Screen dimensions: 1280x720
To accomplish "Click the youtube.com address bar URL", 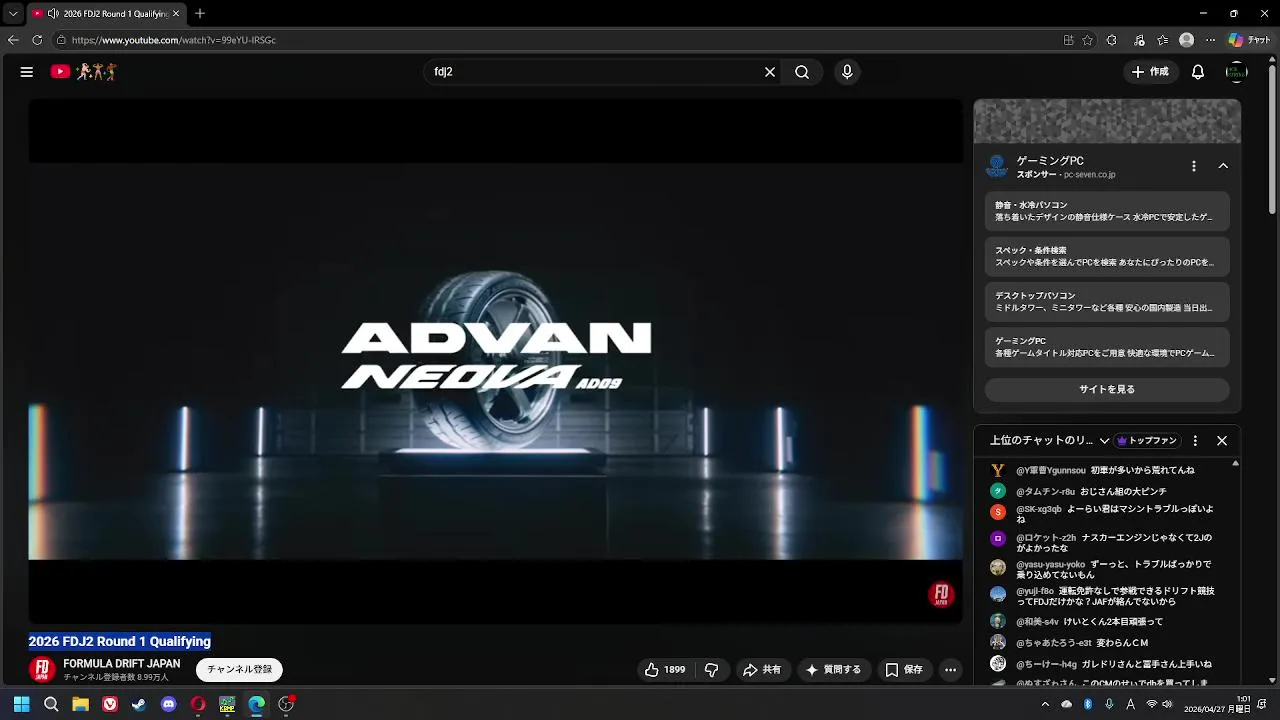I will coord(174,40).
